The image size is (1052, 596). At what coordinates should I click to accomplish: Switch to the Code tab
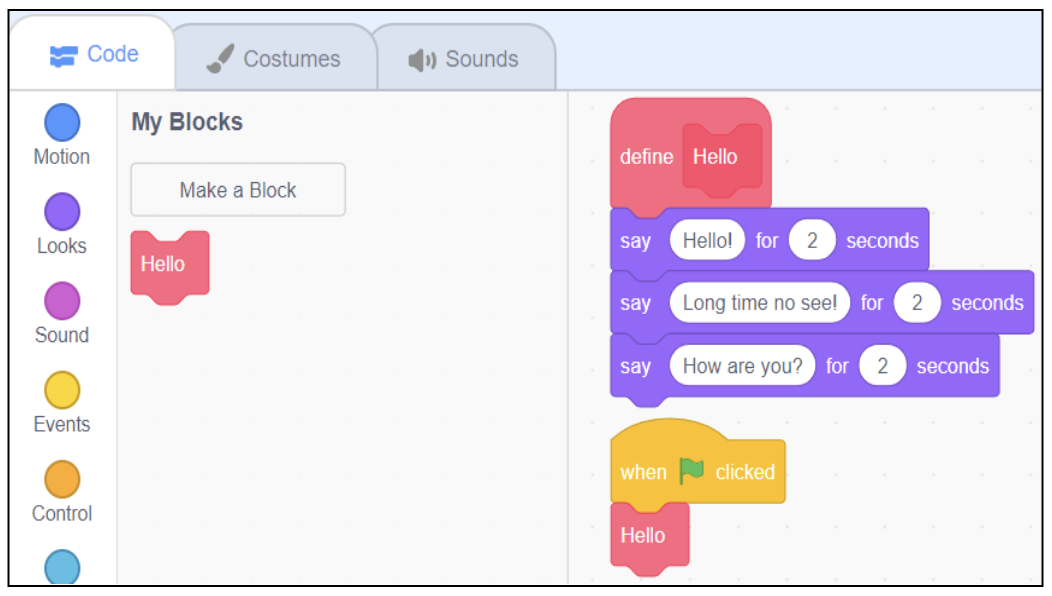point(94,55)
